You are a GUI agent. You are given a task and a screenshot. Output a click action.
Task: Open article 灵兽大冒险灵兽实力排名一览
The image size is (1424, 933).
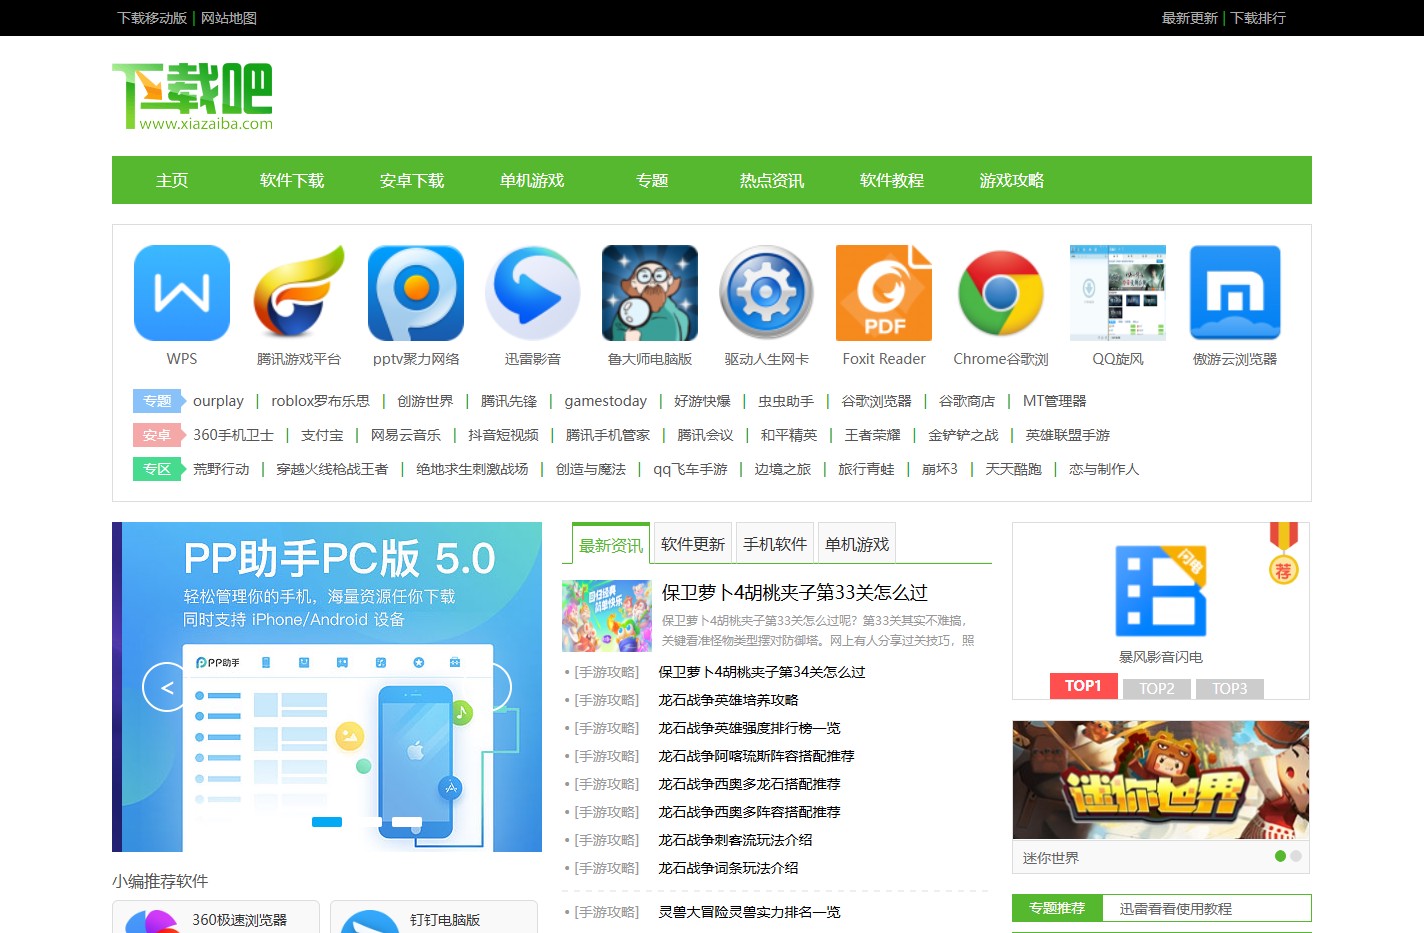pyautogui.click(x=749, y=912)
